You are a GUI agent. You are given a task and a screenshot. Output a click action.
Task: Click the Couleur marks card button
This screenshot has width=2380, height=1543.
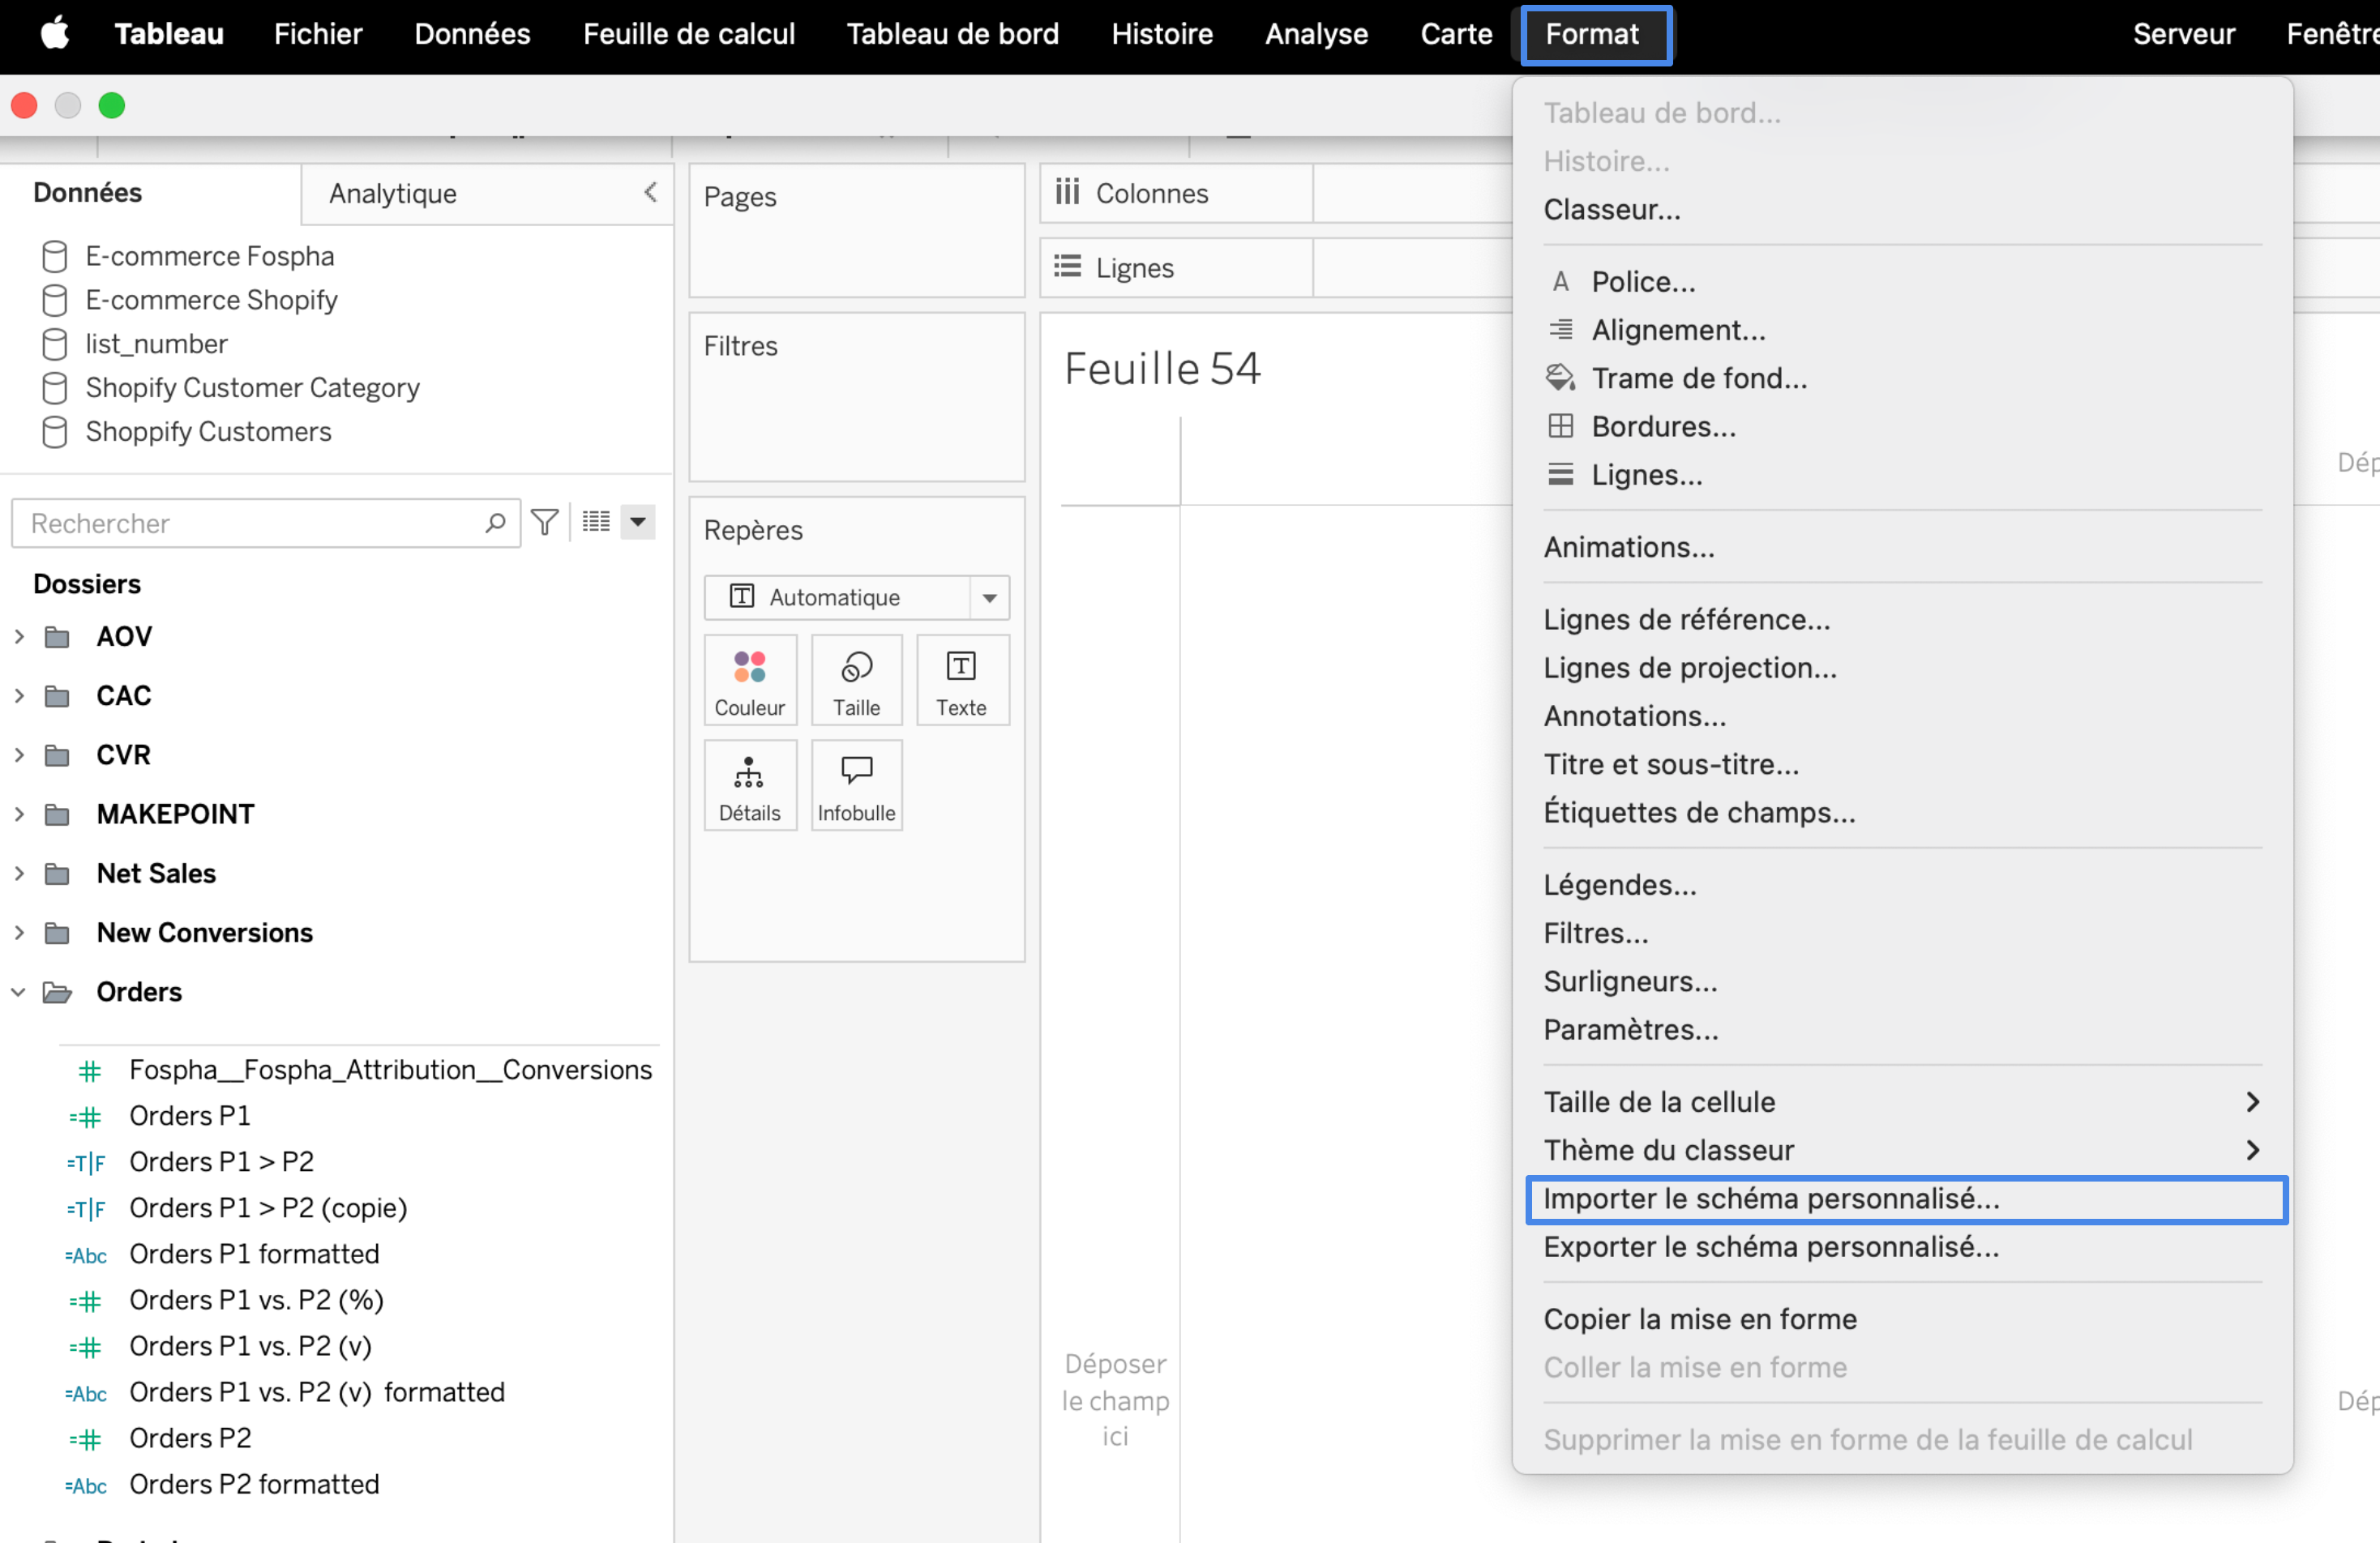point(749,681)
